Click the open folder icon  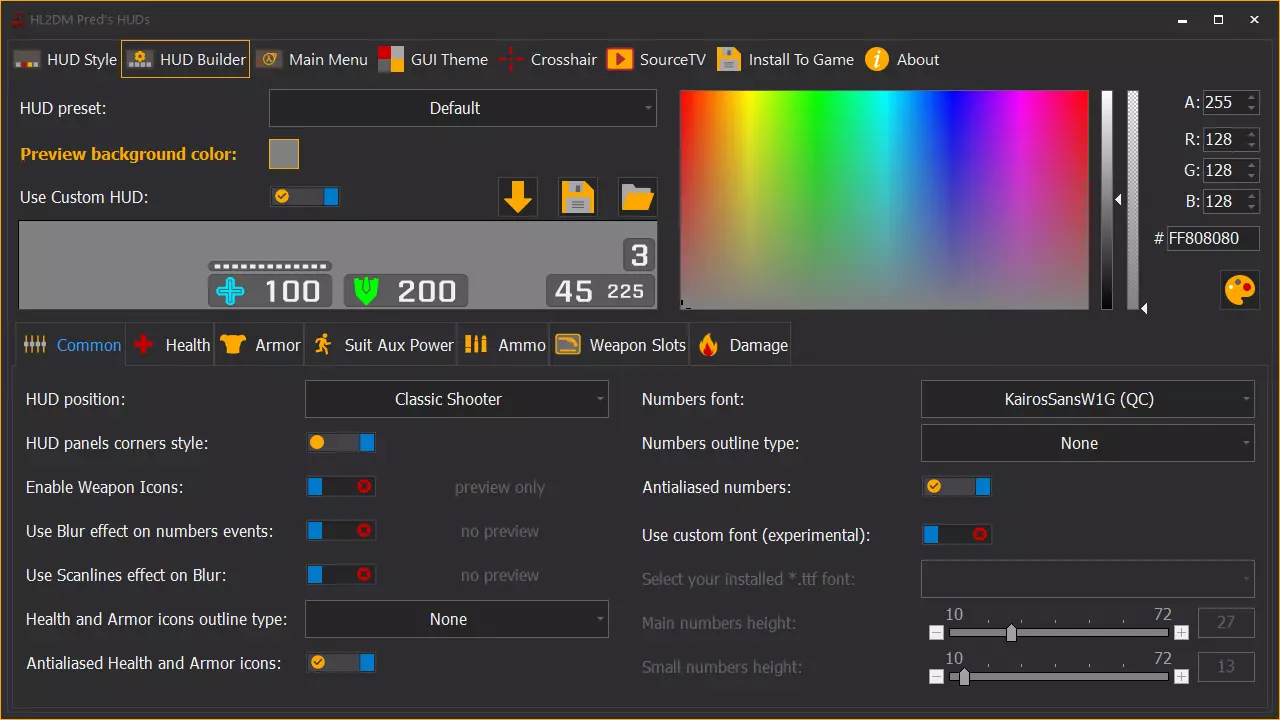click(637, 198)
